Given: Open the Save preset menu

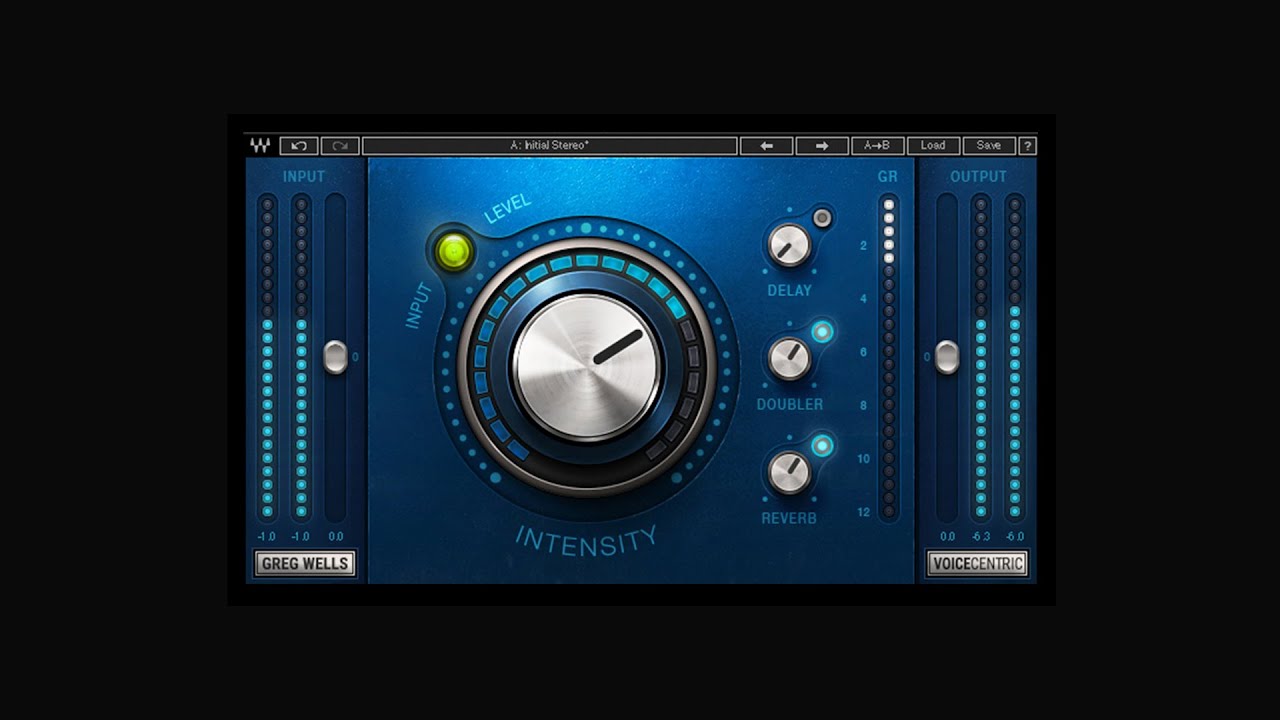Looking at the screenshot, I should [x=989, y=146].
